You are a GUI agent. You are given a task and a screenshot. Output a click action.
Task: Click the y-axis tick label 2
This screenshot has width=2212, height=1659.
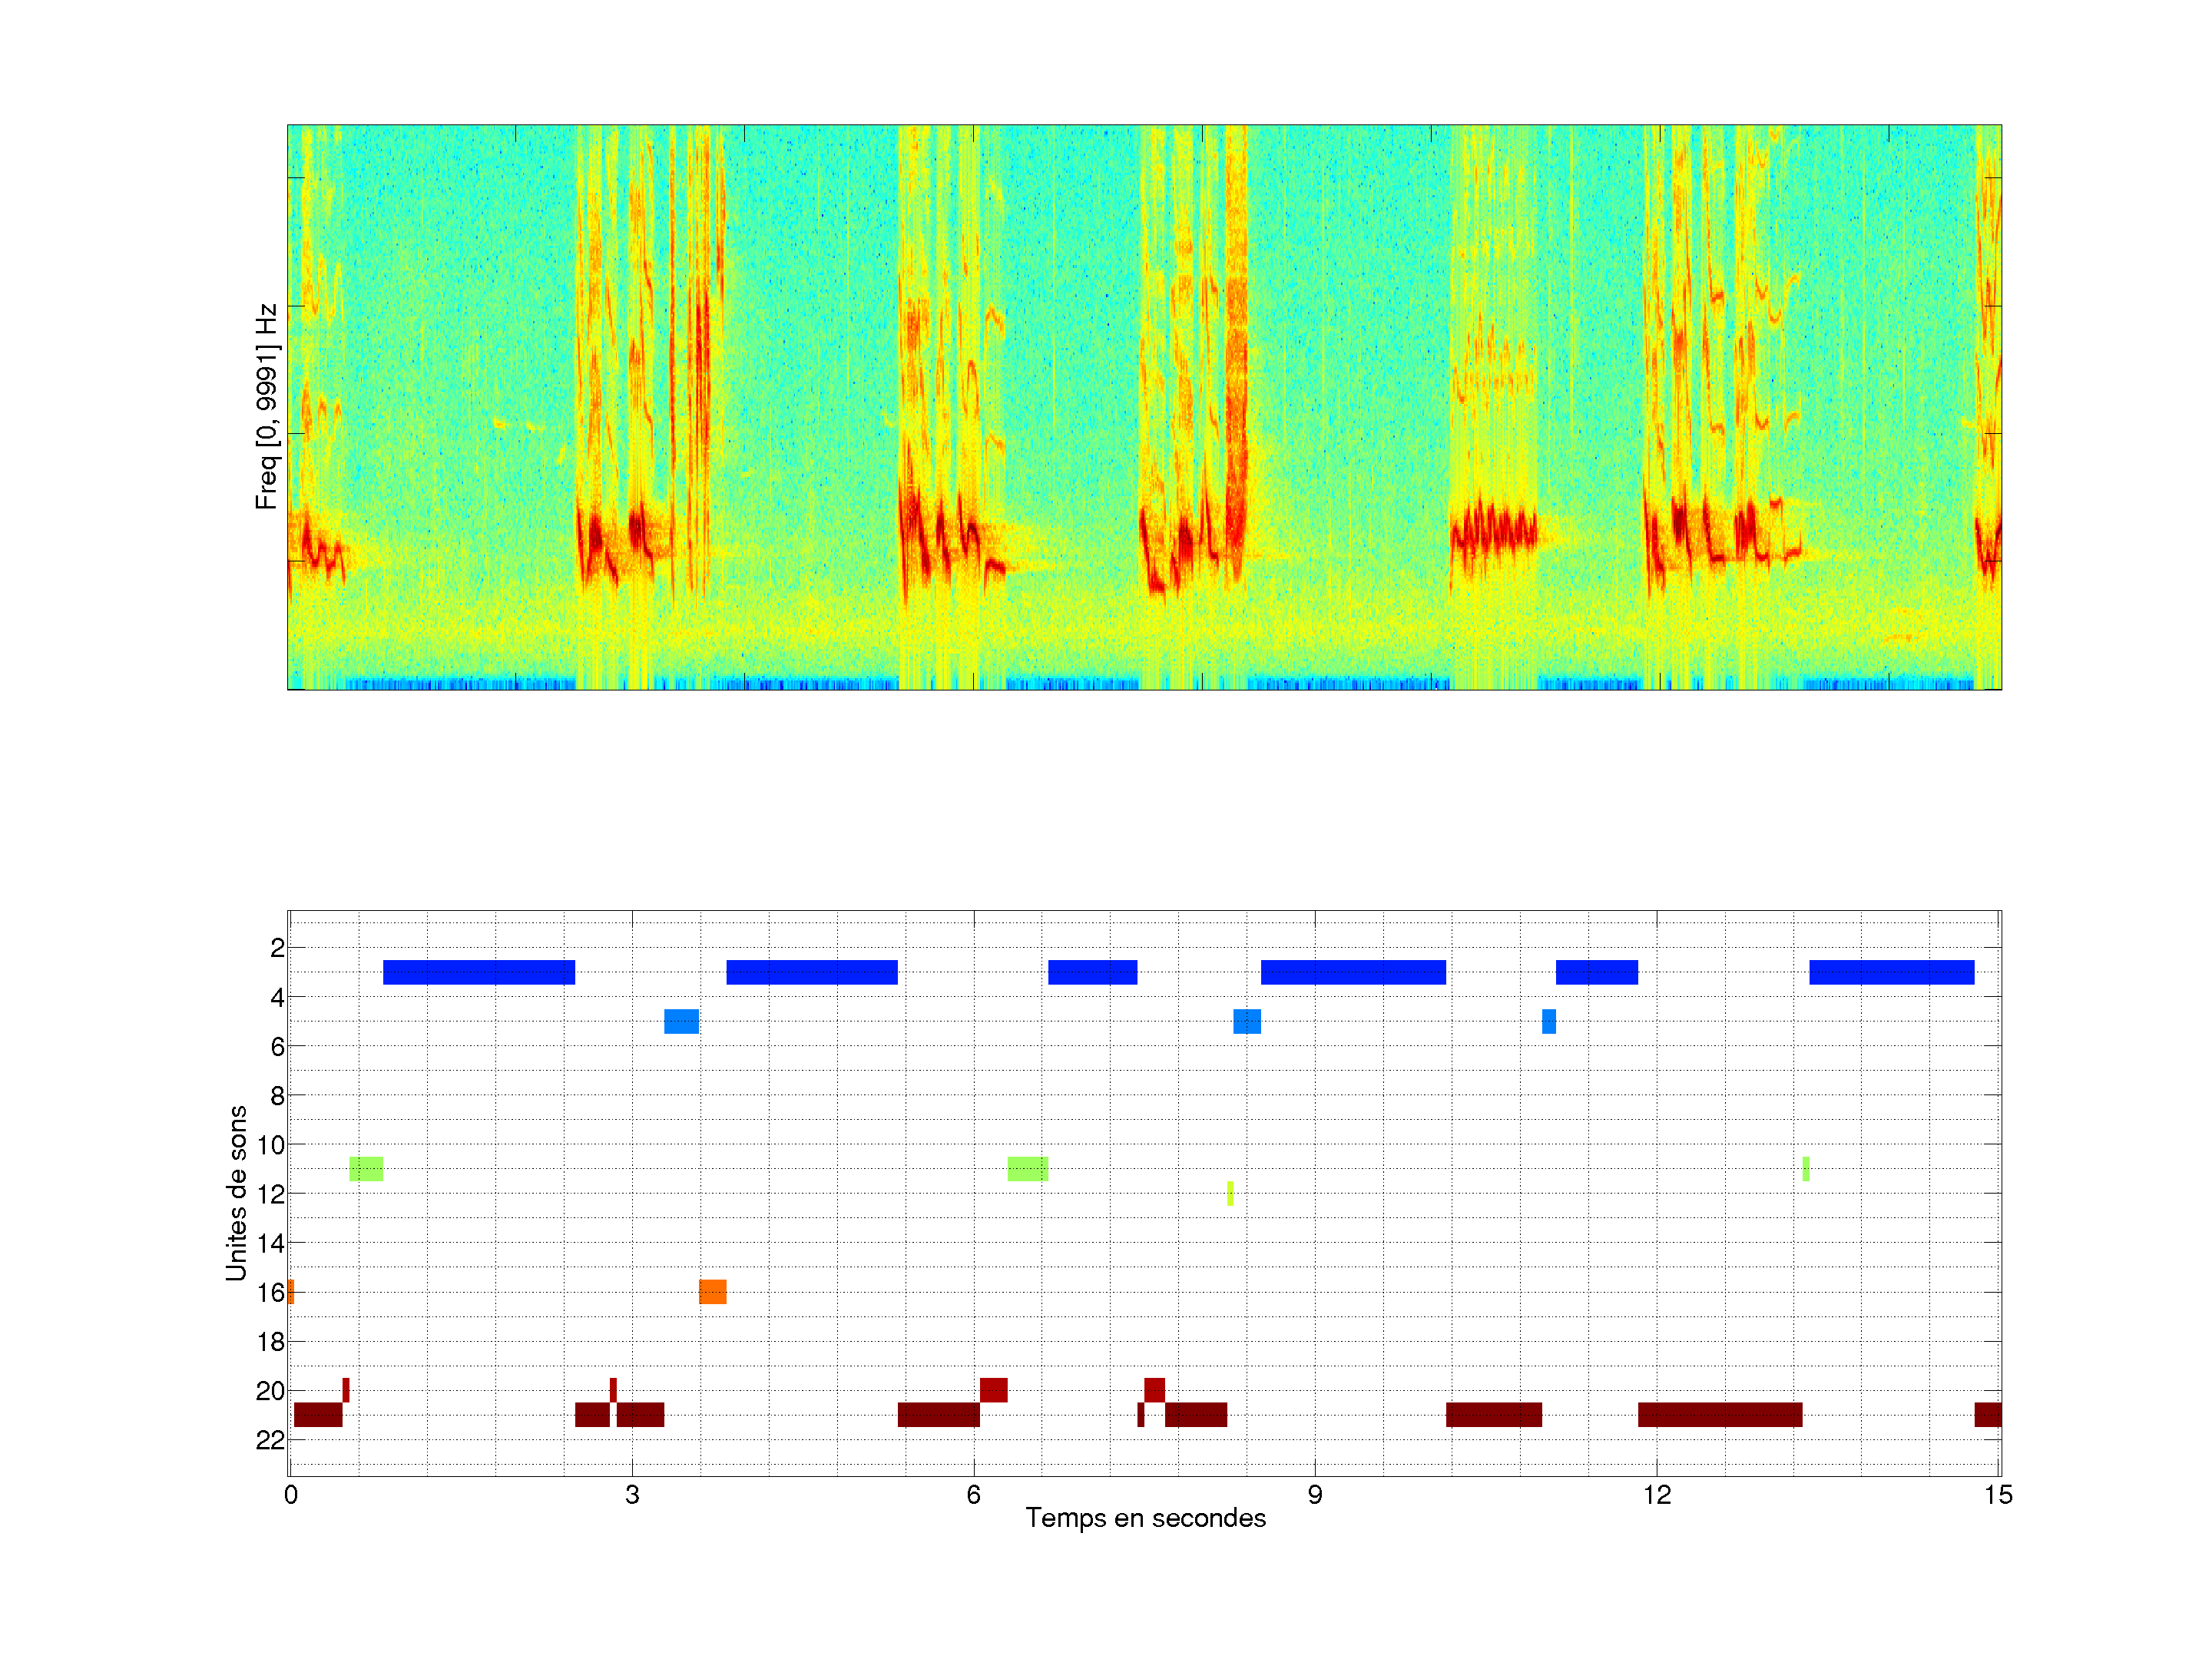(x=277, y=948)
